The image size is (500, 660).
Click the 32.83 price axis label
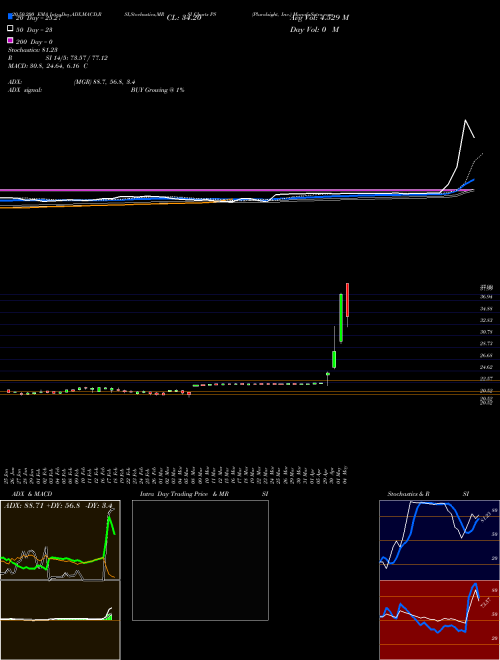tap(487, 320)
